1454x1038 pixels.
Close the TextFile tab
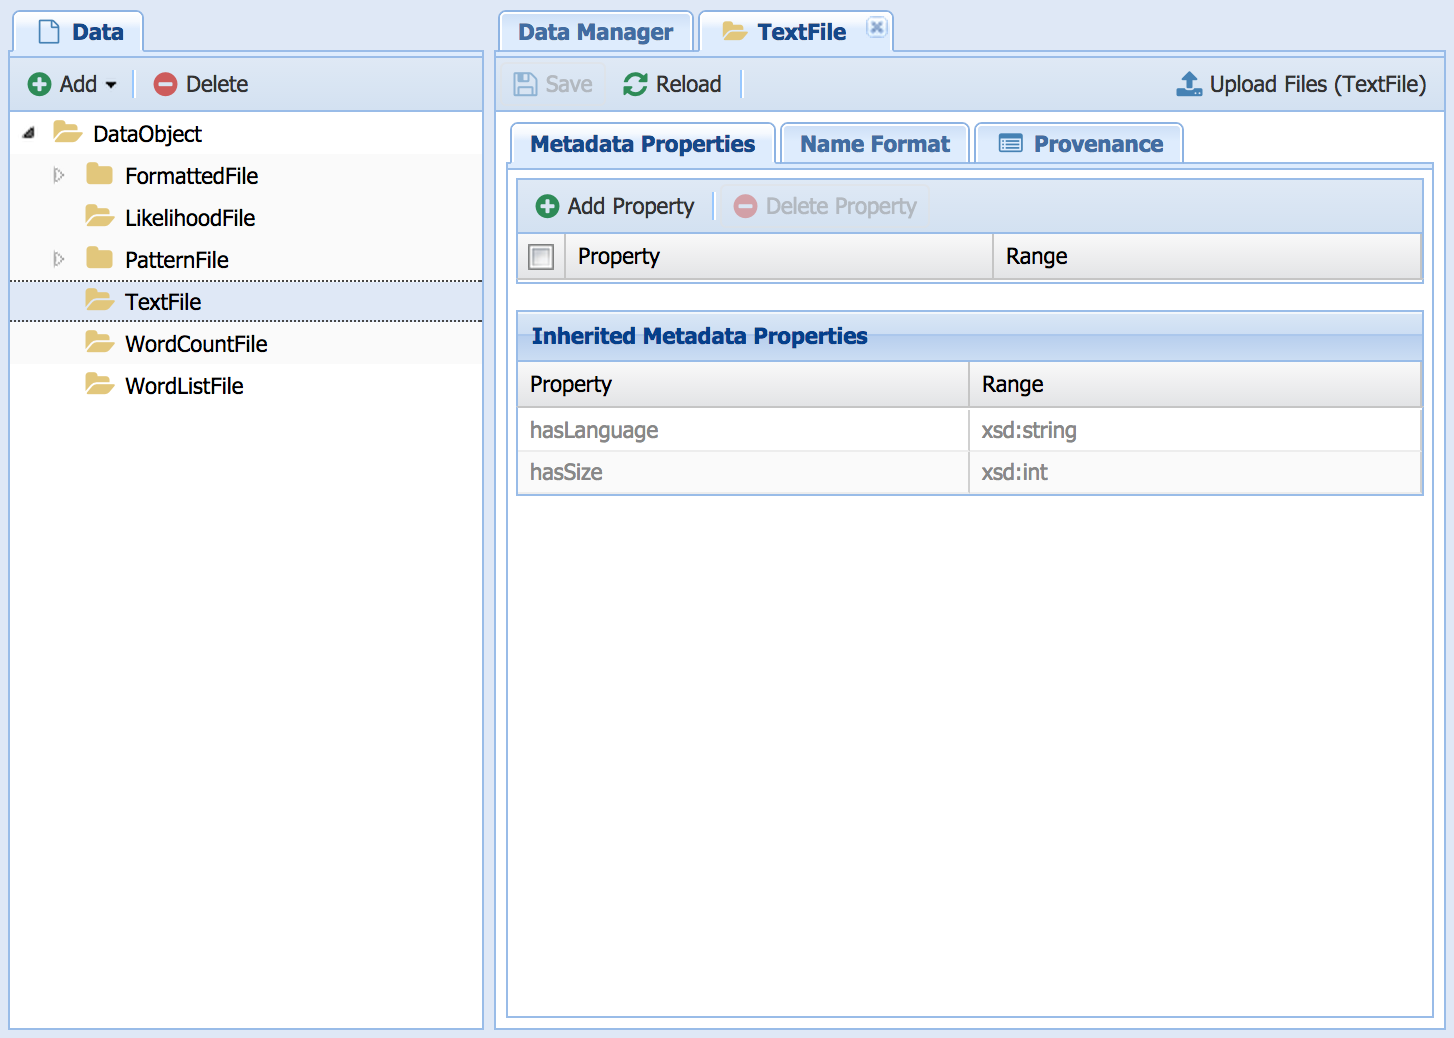click(x=877, y=28)
